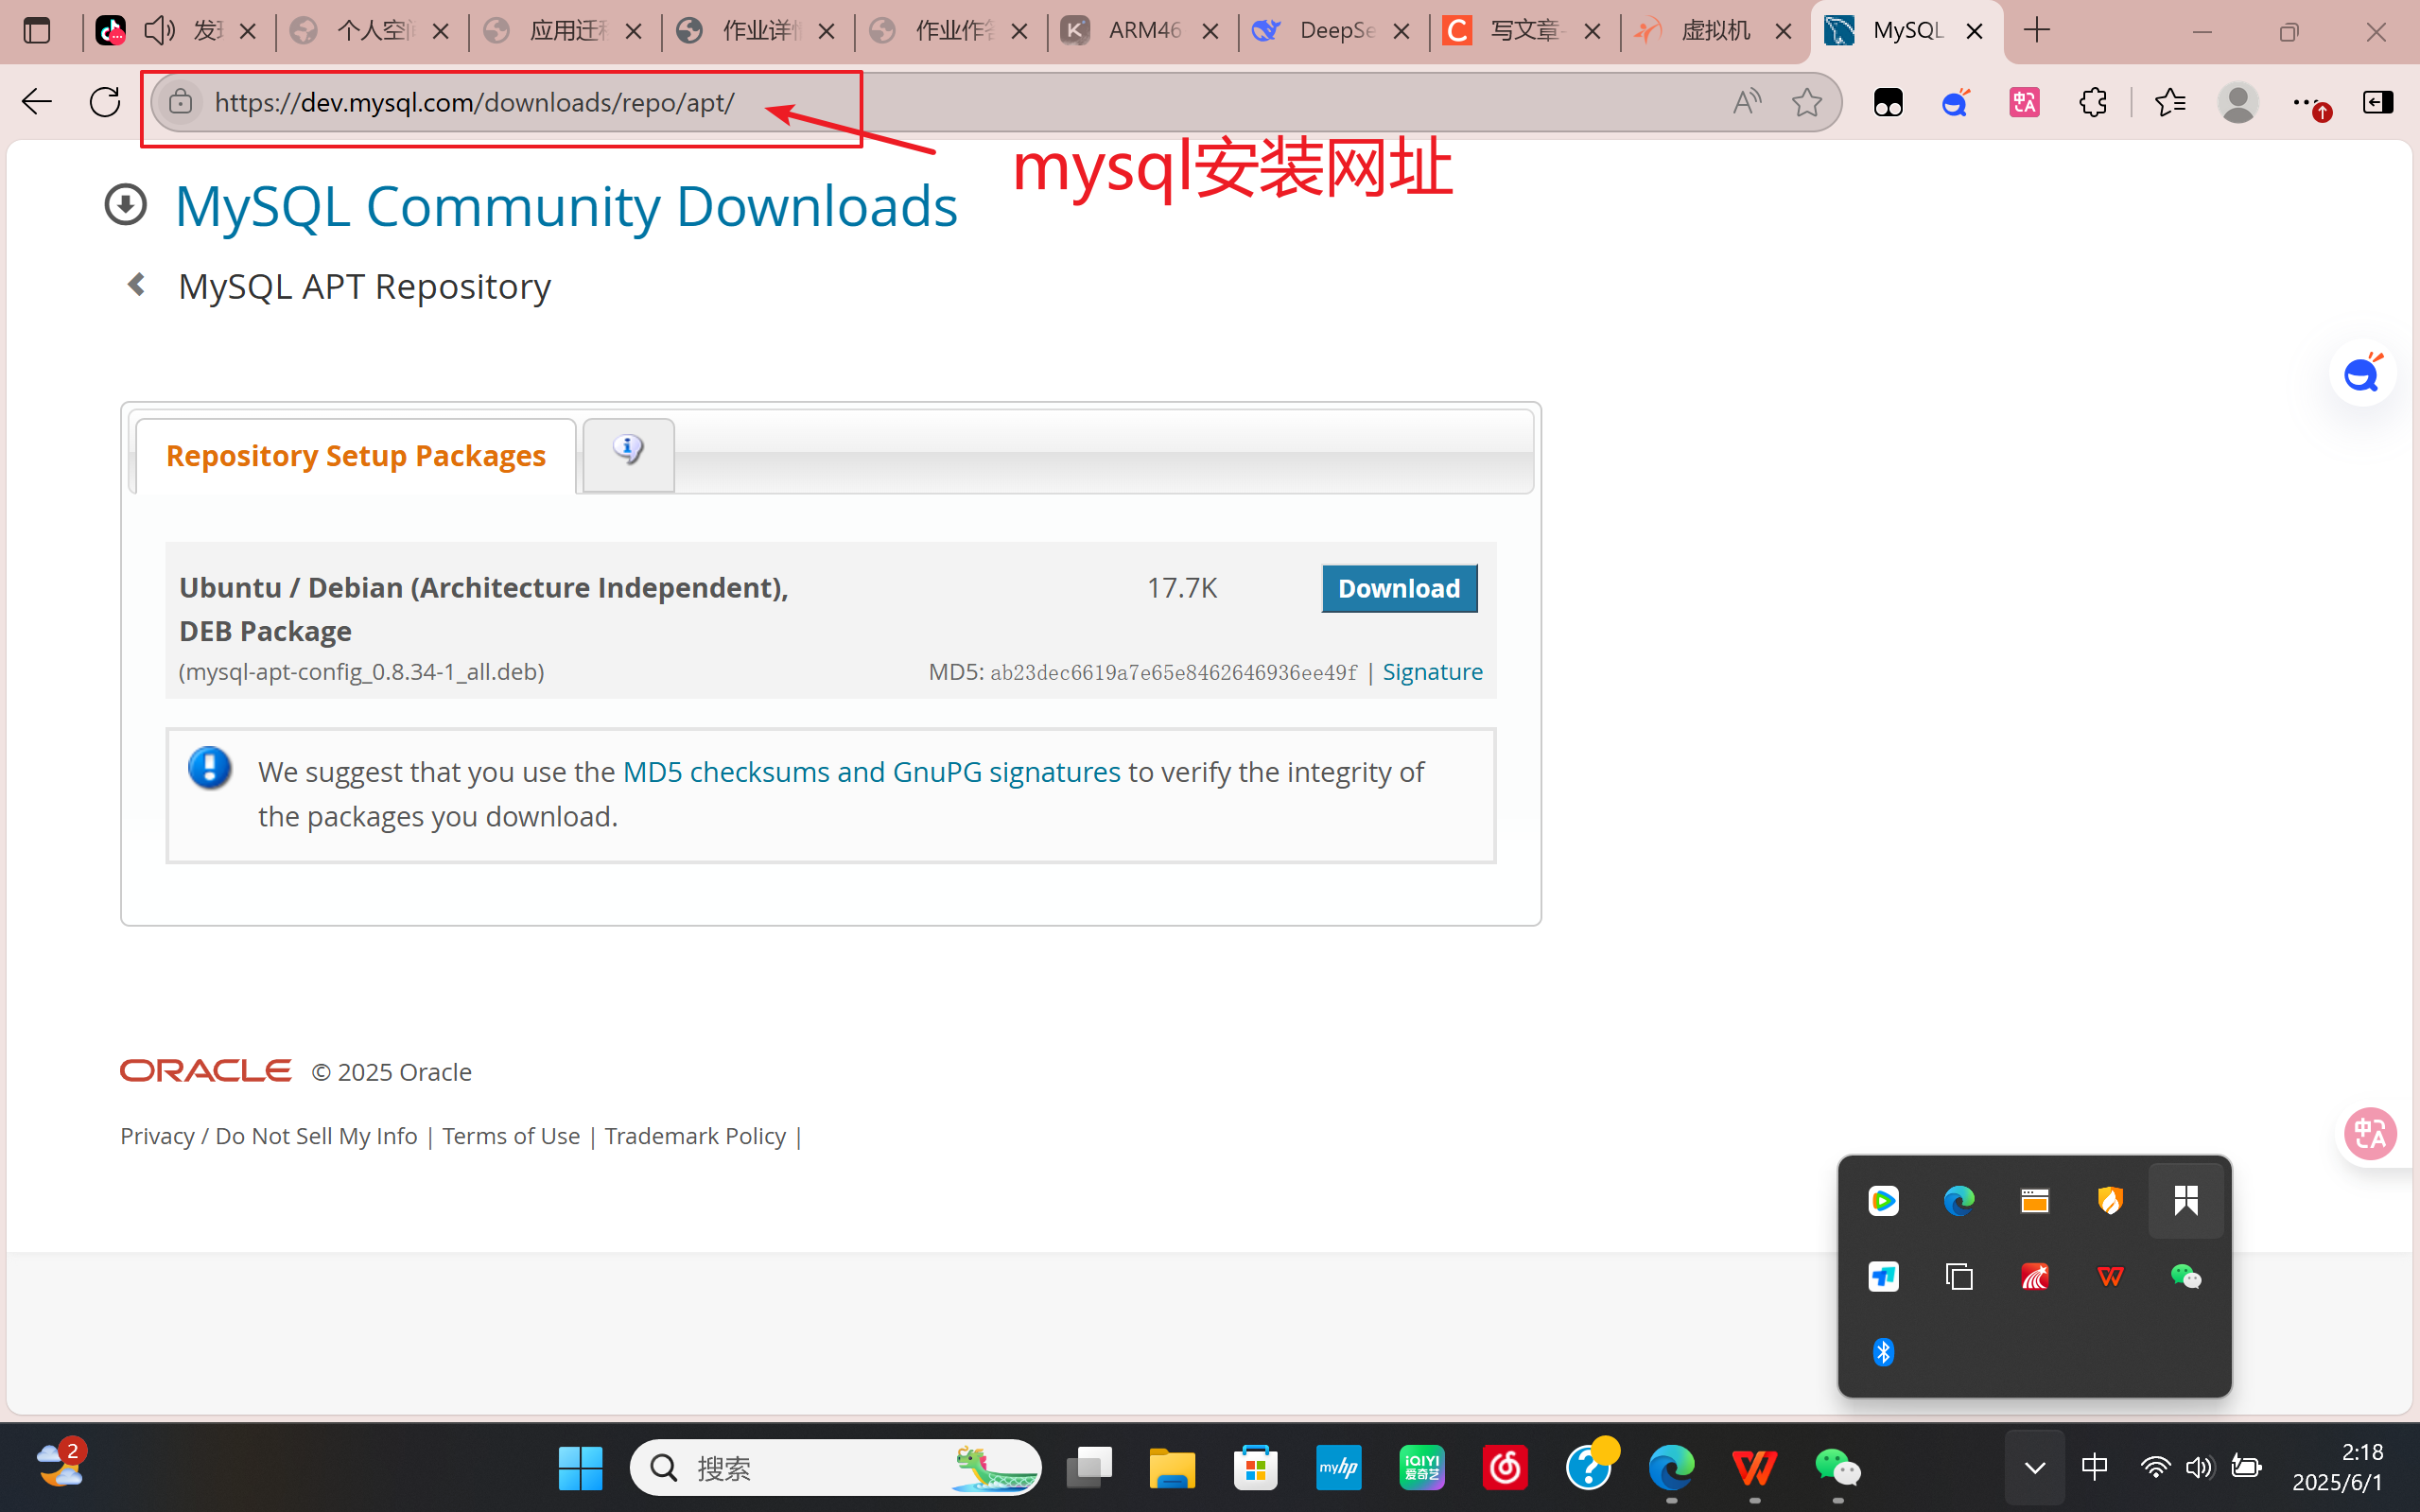
Task: Go back using the MySQL APT Repository chevron
Action: [x=137, y=285]
